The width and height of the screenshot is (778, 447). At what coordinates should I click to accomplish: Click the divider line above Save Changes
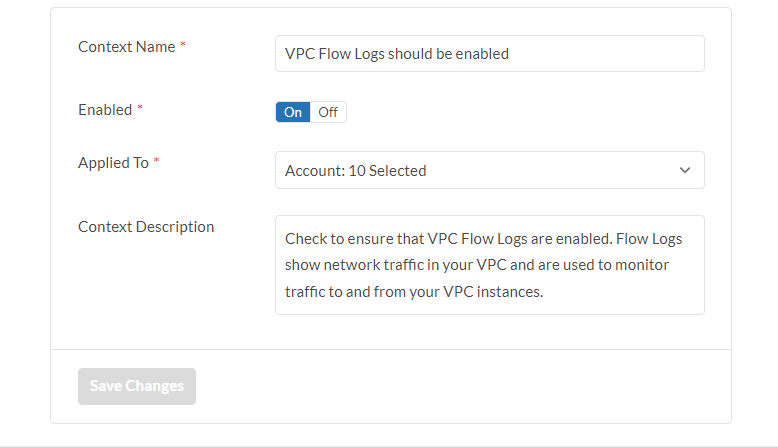[x=391, y=349]
